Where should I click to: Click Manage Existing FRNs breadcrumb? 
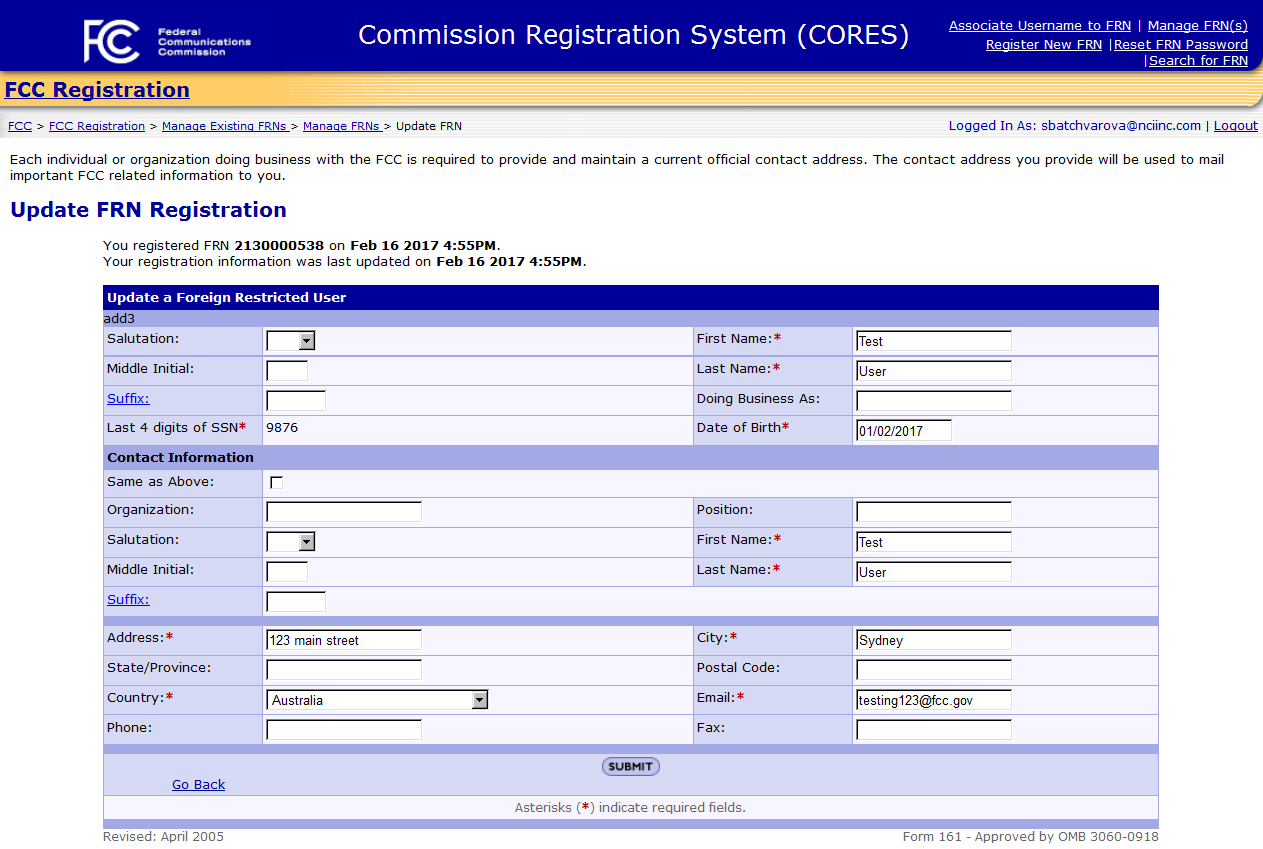pos(225,126)
